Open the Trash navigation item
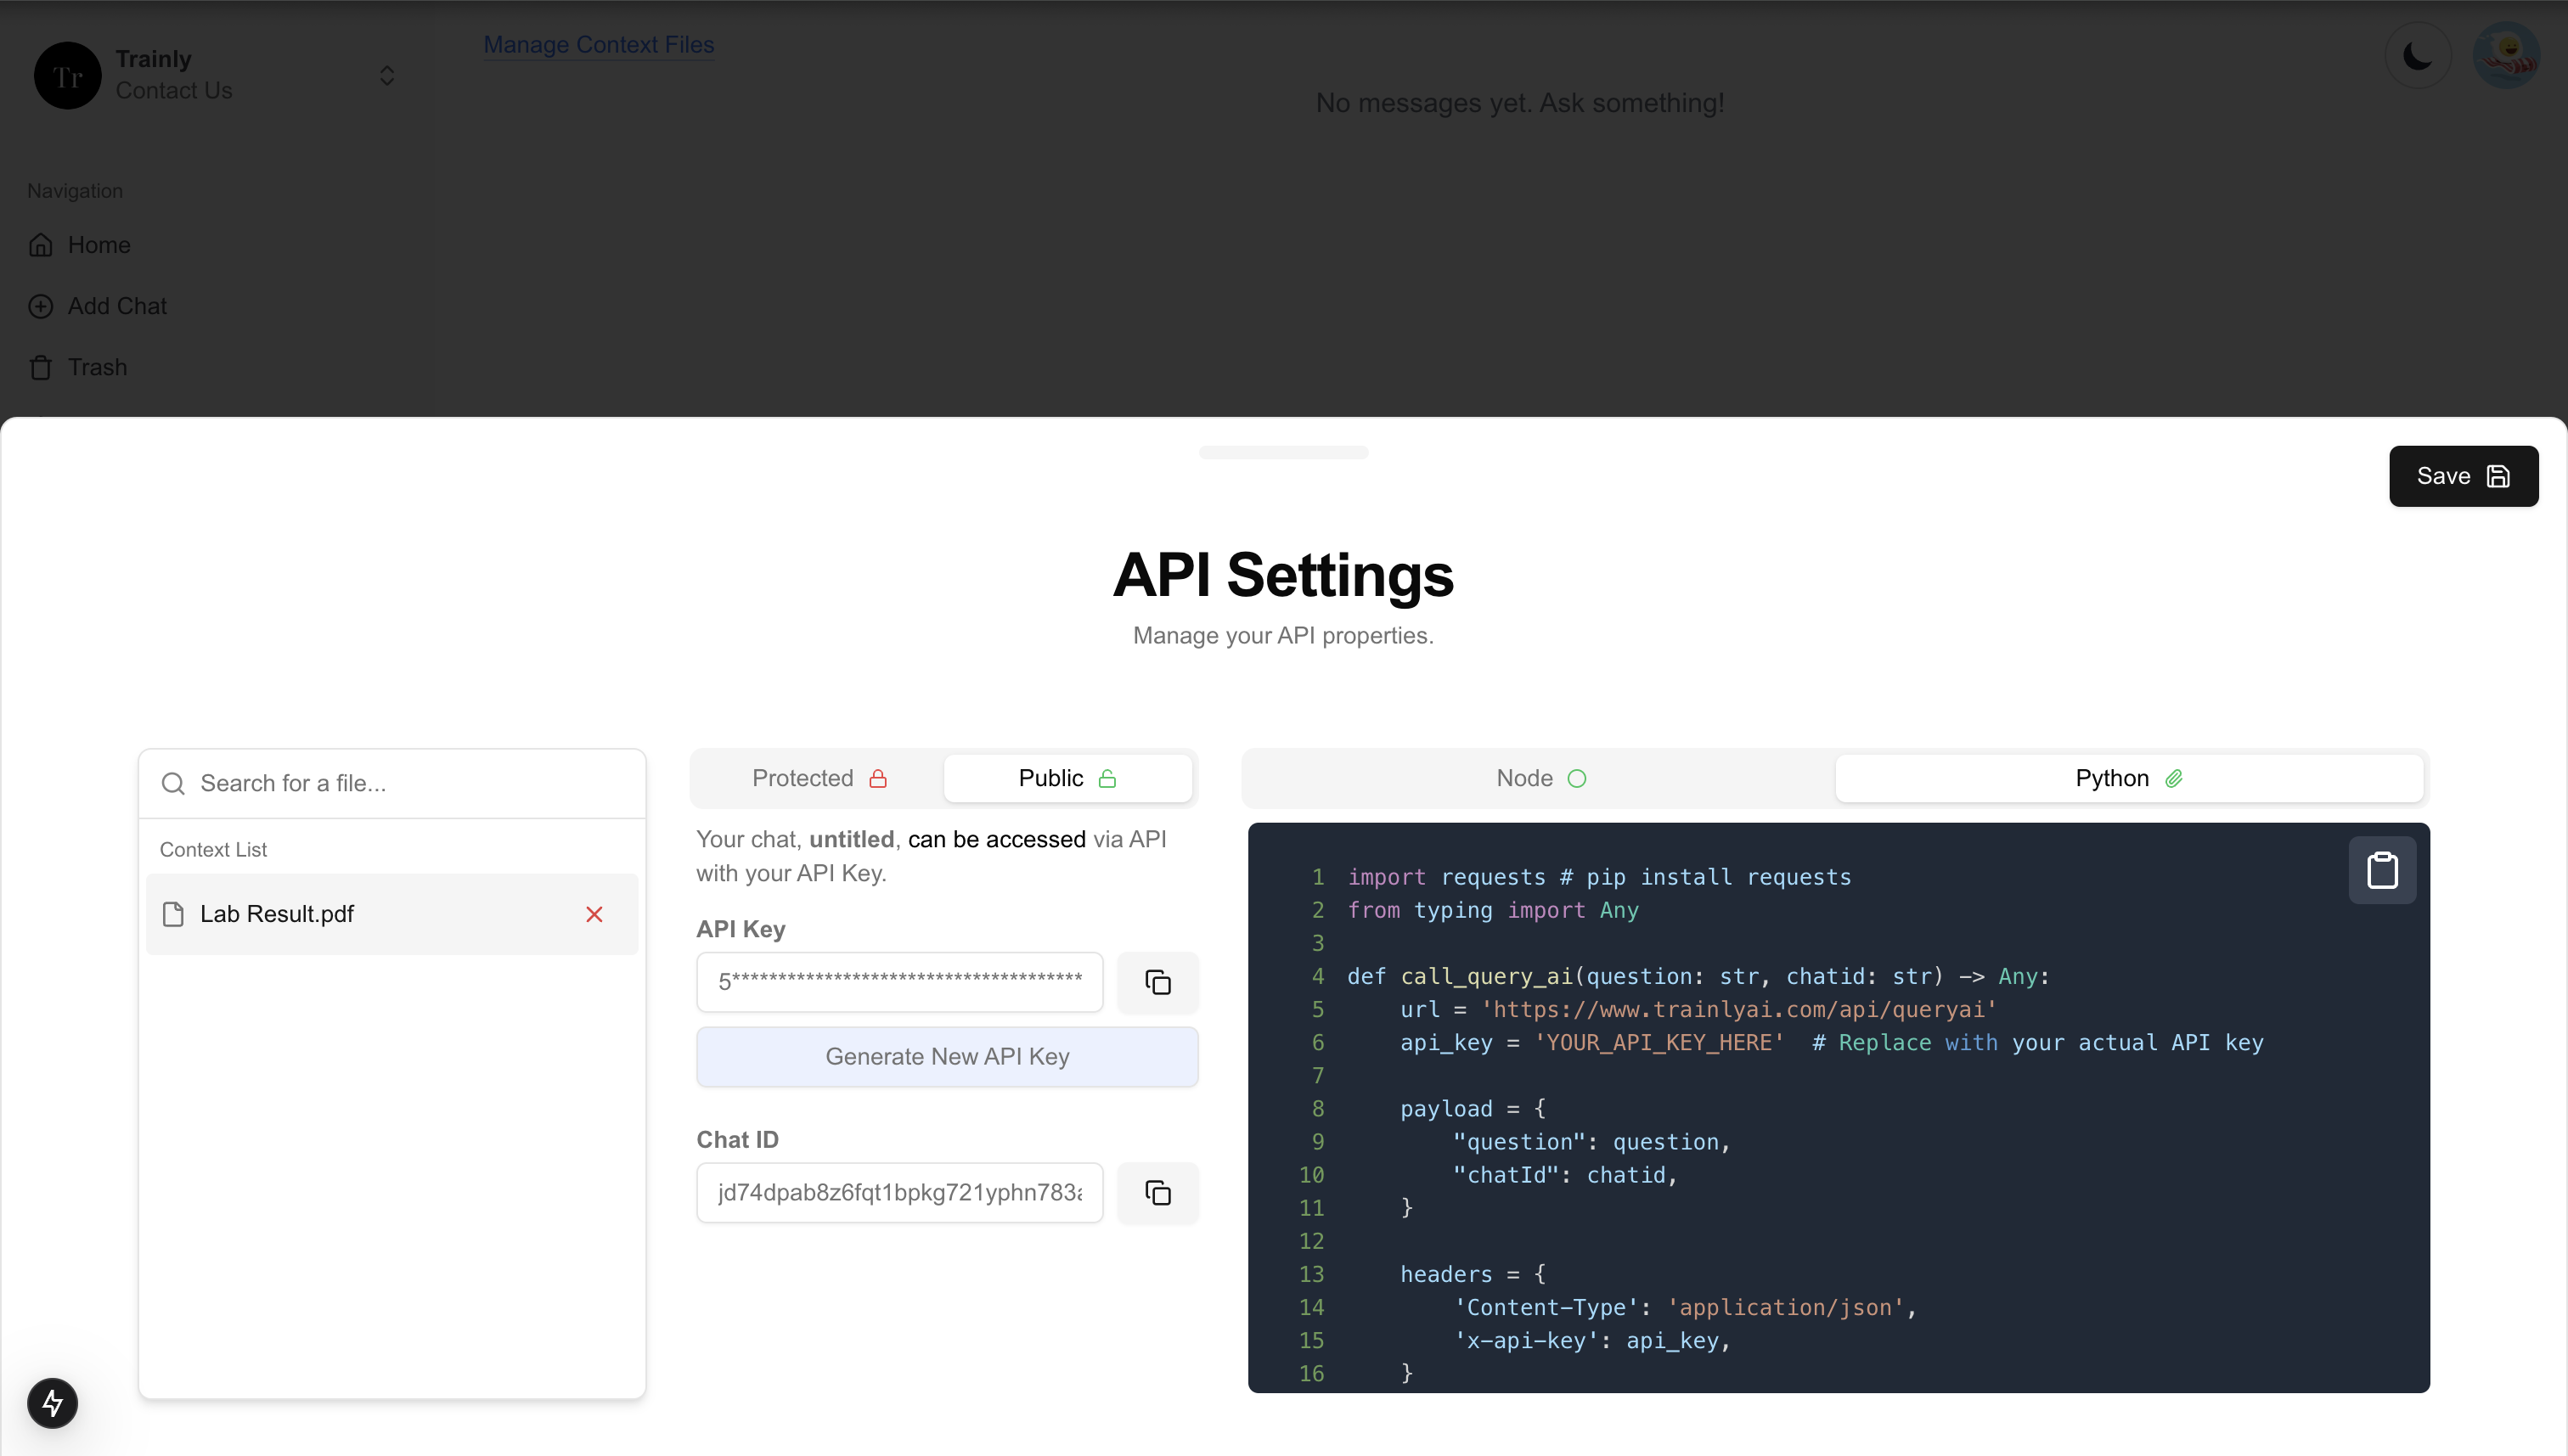2568x1456 pixels. click(x=97, y=367)
